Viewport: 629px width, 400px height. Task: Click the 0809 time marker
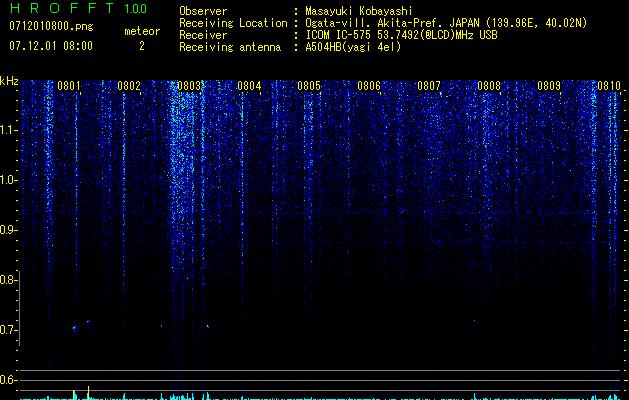[x=549, y=86]
